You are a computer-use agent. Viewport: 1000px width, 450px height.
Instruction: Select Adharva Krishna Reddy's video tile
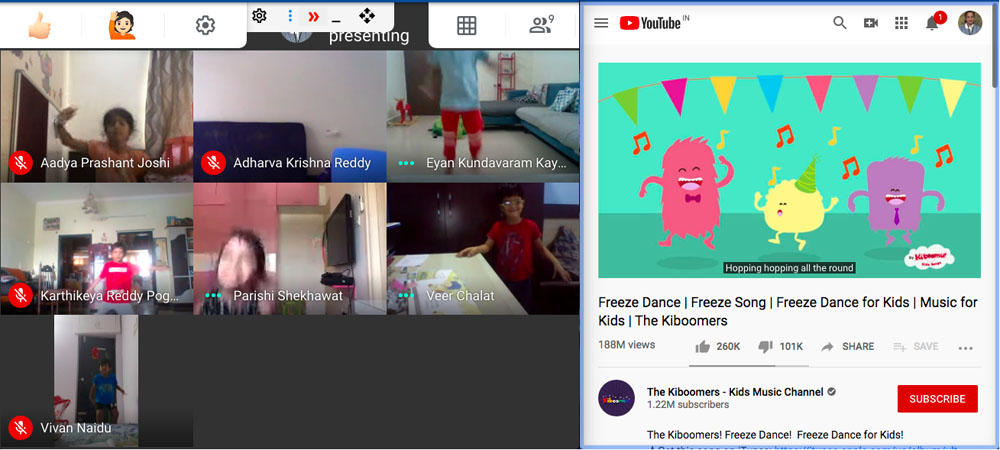click(290, 117)
